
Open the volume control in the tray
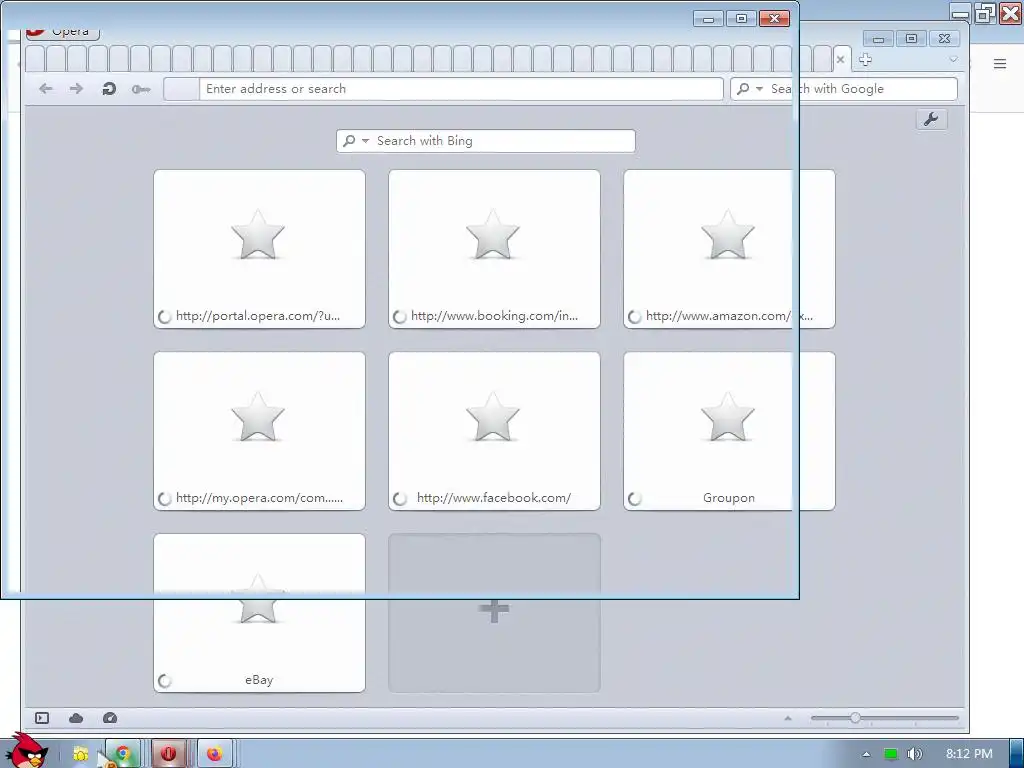914,754
